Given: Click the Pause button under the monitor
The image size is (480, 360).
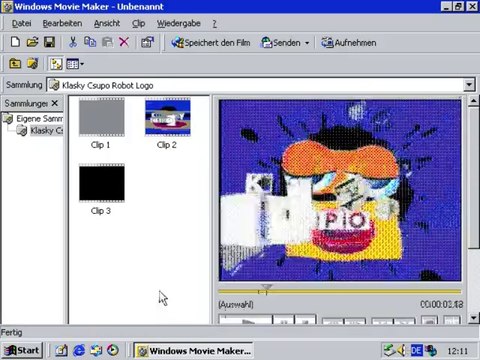Looking at the screenshot, I should pyautogui.click(x=284, y=320).
